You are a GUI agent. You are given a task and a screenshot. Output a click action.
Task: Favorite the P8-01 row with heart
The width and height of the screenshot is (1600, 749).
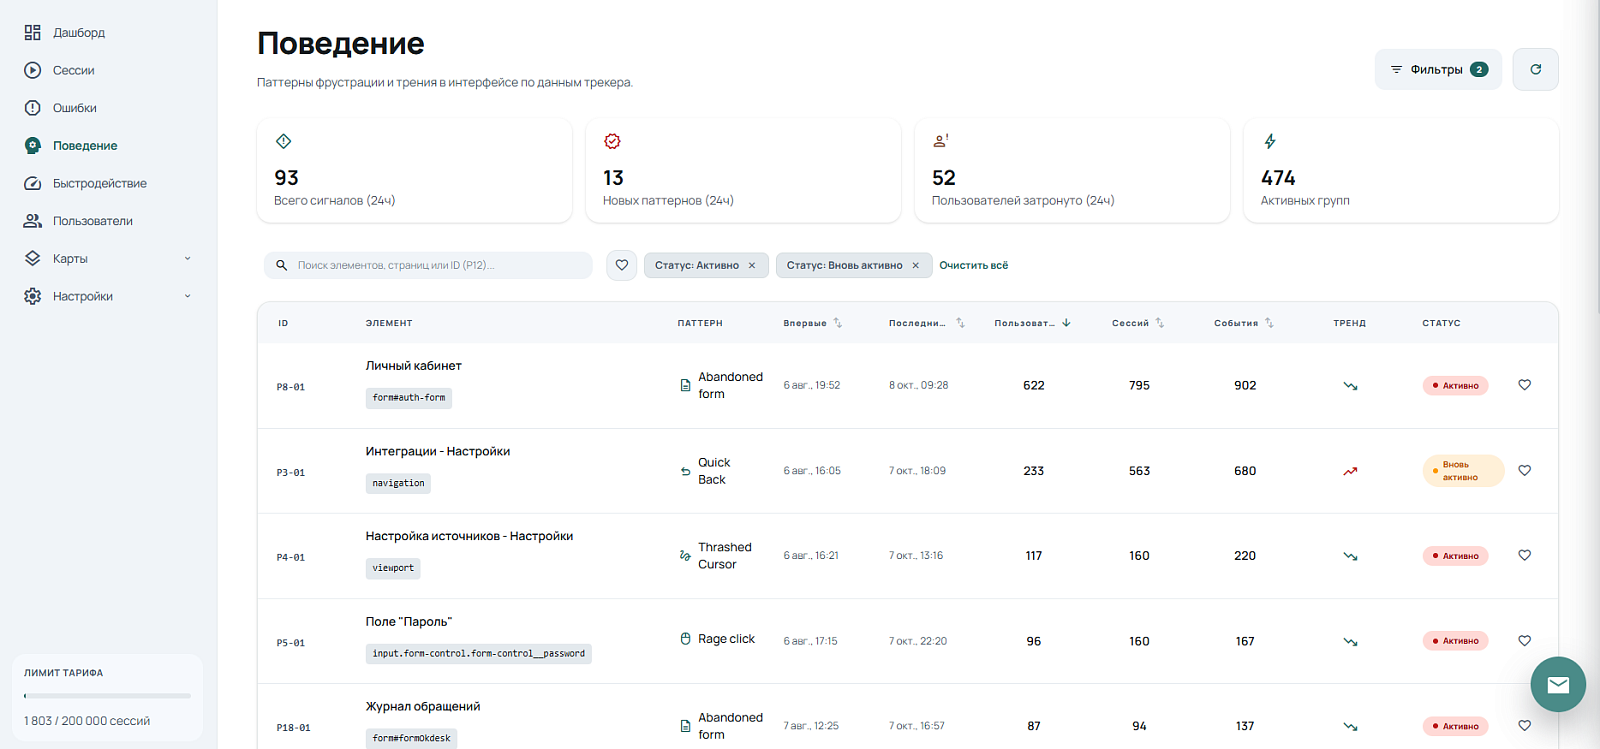click(1524, 385)
